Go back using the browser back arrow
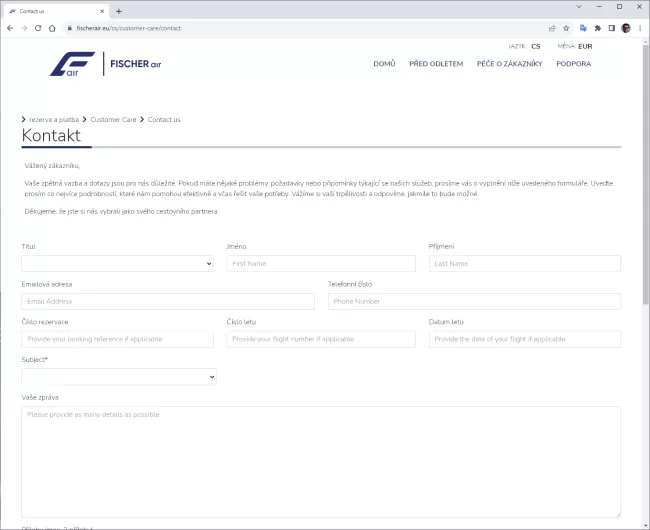650x530 pixels. click(10, 28)
